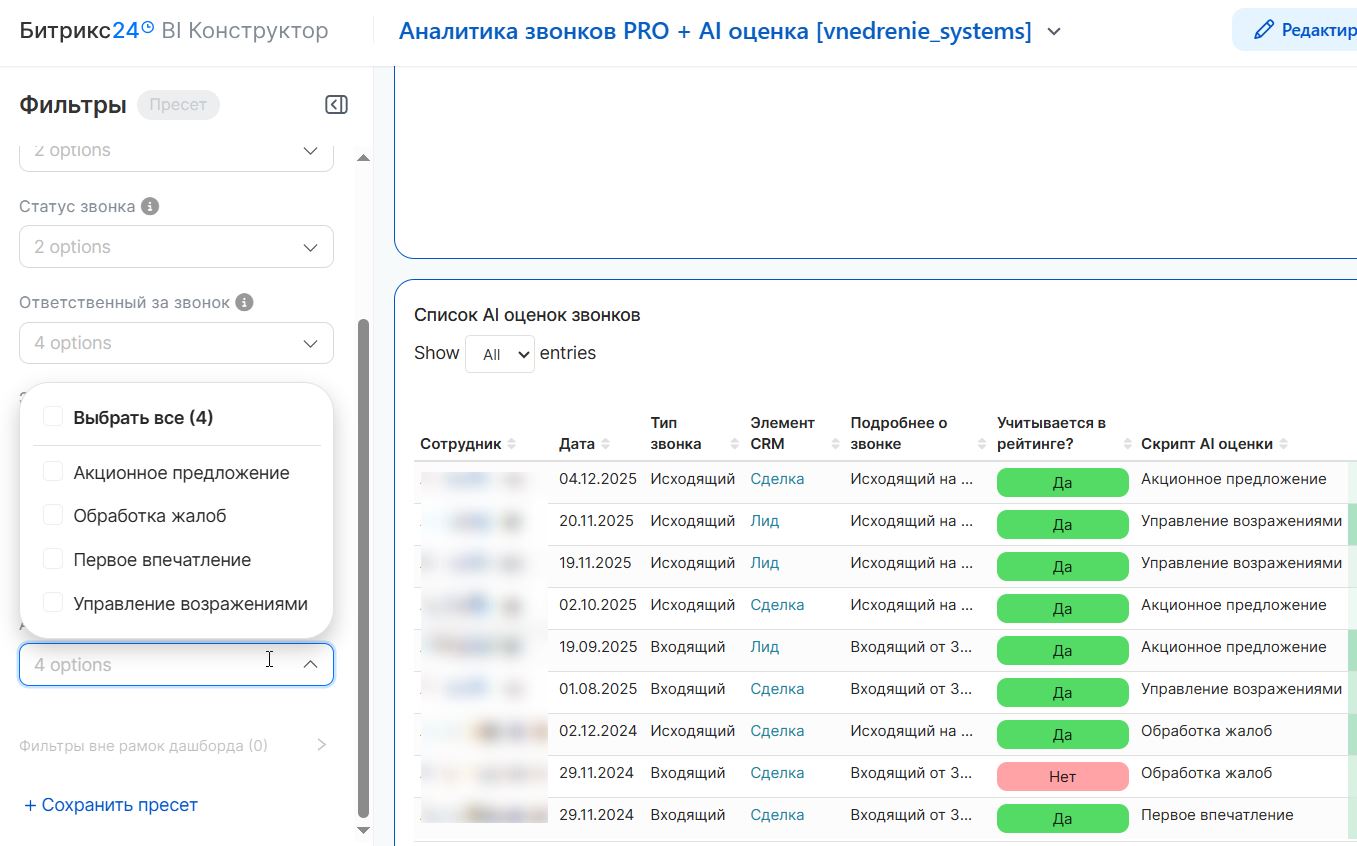The width and height of the screenshot is (1357, 846).
Task: Click info icon next to Статус звонка
Action: tap(150, 207)
